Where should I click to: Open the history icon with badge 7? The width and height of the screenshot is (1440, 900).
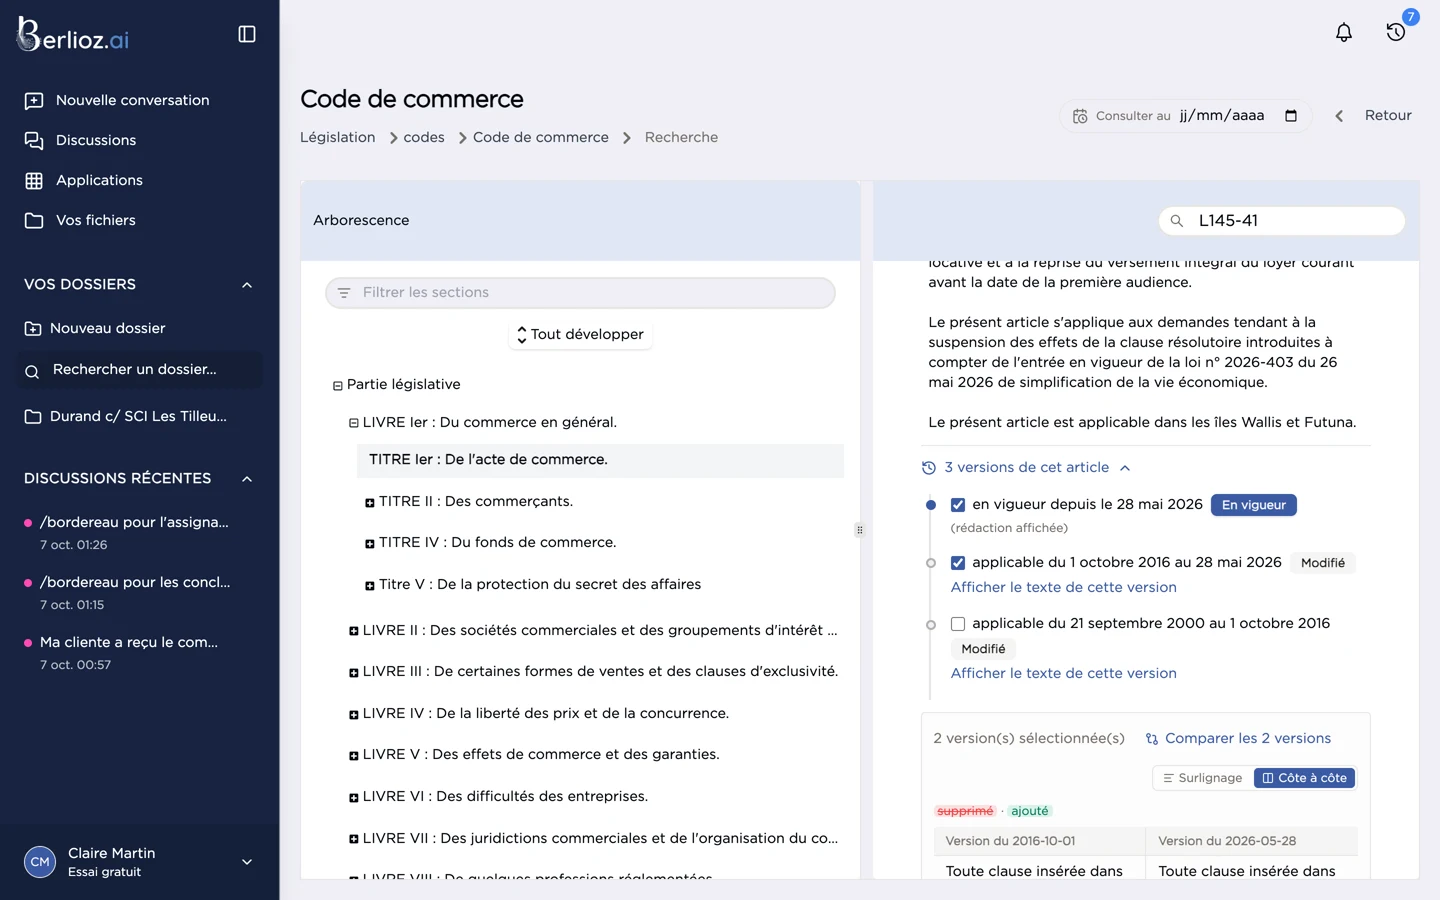pos(1396,32)
